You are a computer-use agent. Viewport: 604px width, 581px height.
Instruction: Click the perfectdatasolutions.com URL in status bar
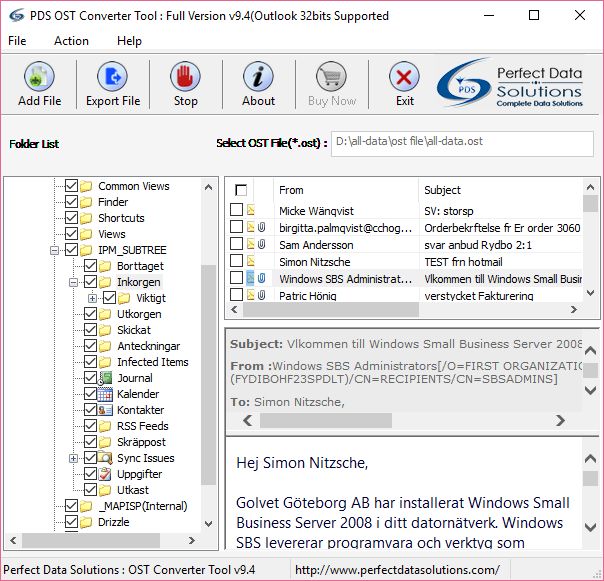click(397, 570)
